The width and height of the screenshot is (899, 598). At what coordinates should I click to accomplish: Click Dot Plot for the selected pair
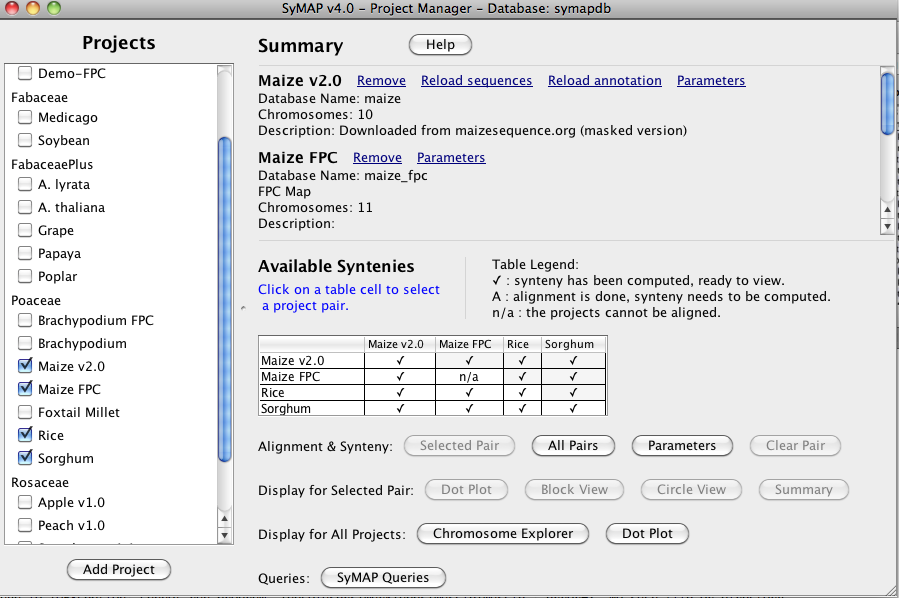467,490
